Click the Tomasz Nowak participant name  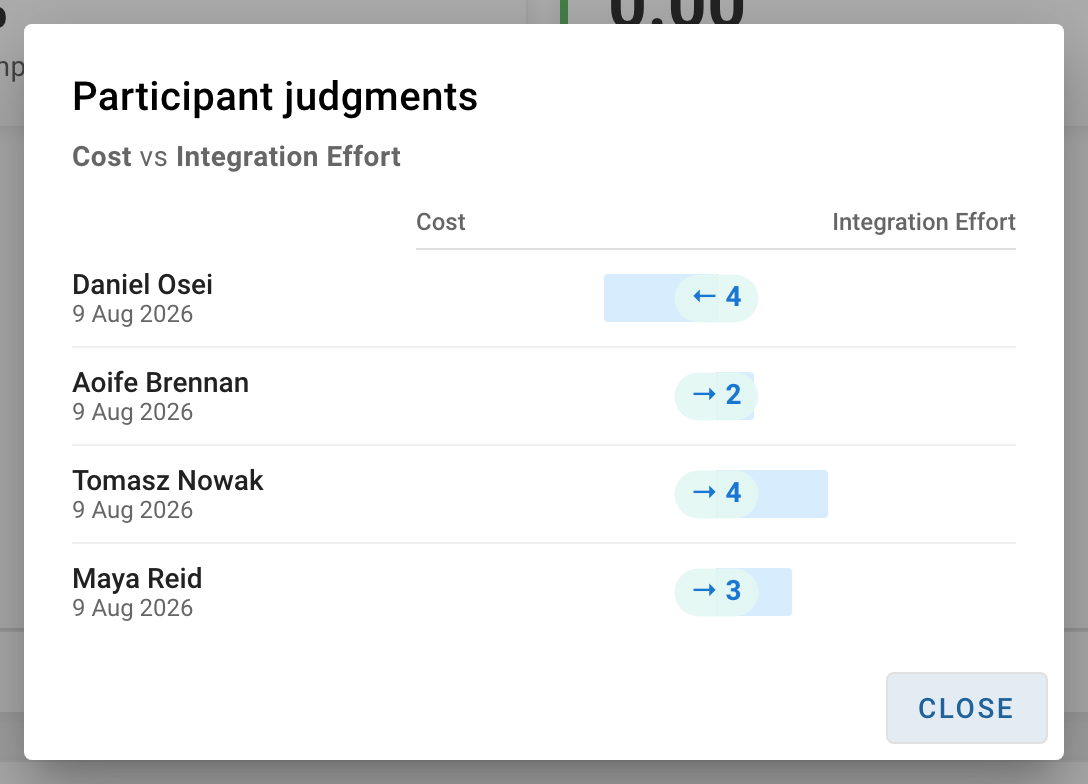168,480
